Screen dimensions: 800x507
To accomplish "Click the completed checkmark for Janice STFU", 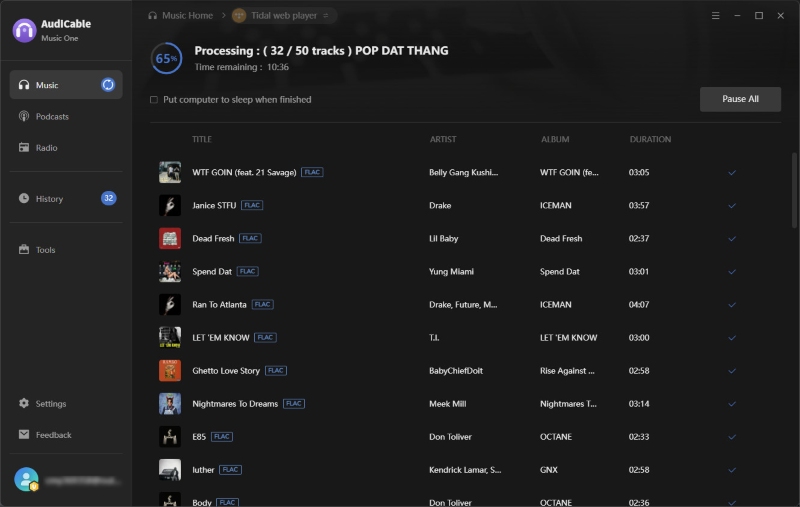I will tap(732, 206).
